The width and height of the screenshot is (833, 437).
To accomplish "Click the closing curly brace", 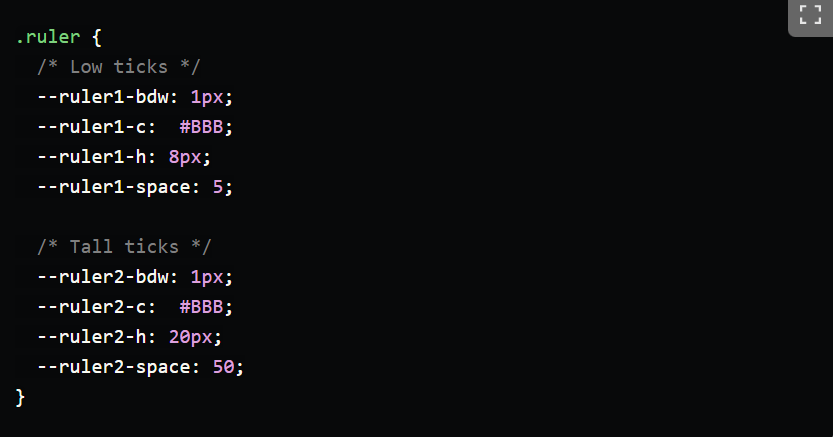I will [20, 397].
